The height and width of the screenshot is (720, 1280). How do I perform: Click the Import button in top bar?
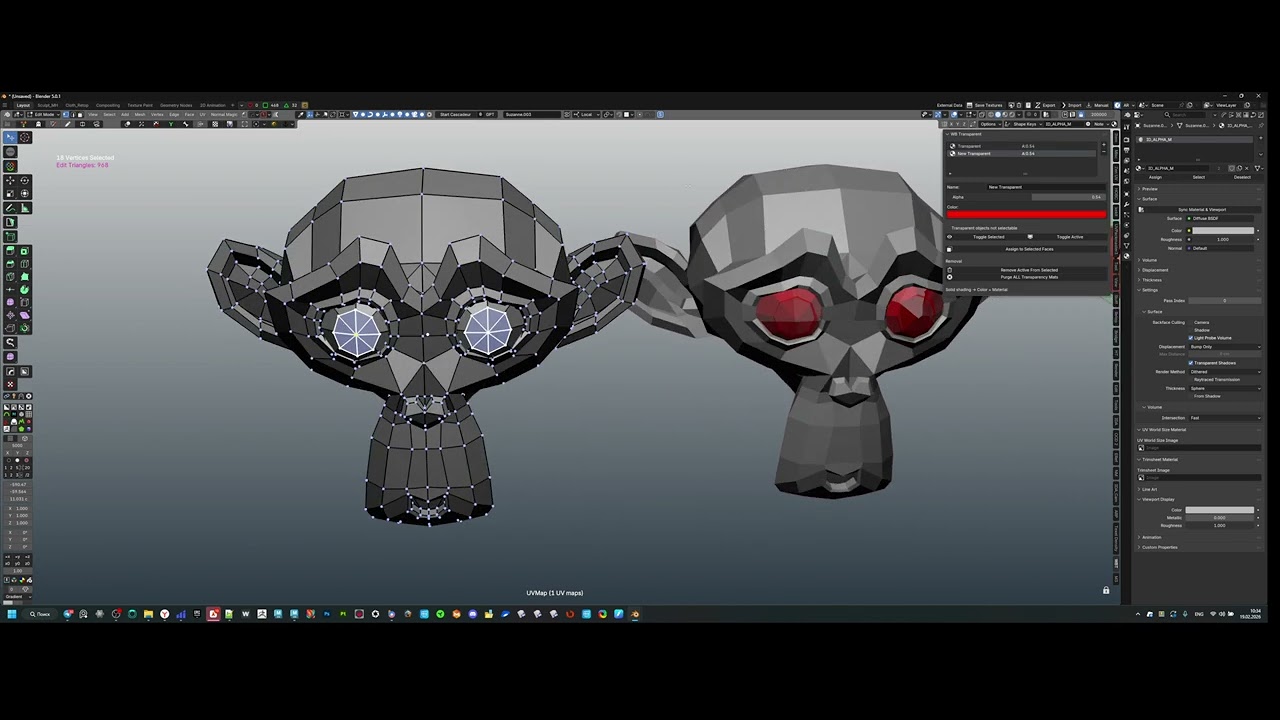tap(1073, 105)
